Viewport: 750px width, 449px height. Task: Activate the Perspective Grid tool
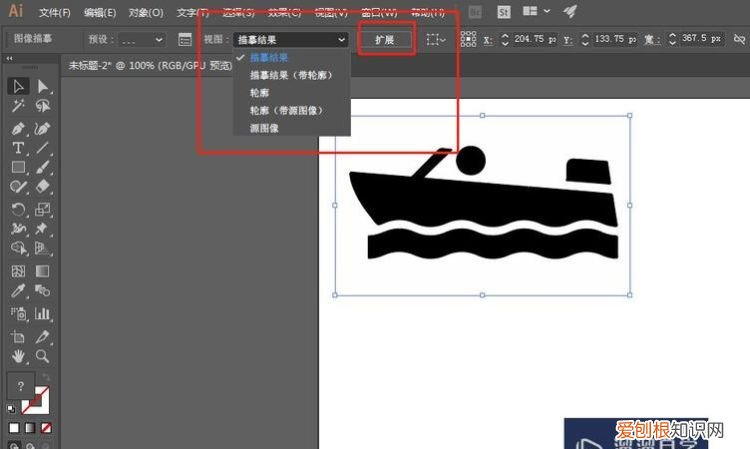(43, 248)
